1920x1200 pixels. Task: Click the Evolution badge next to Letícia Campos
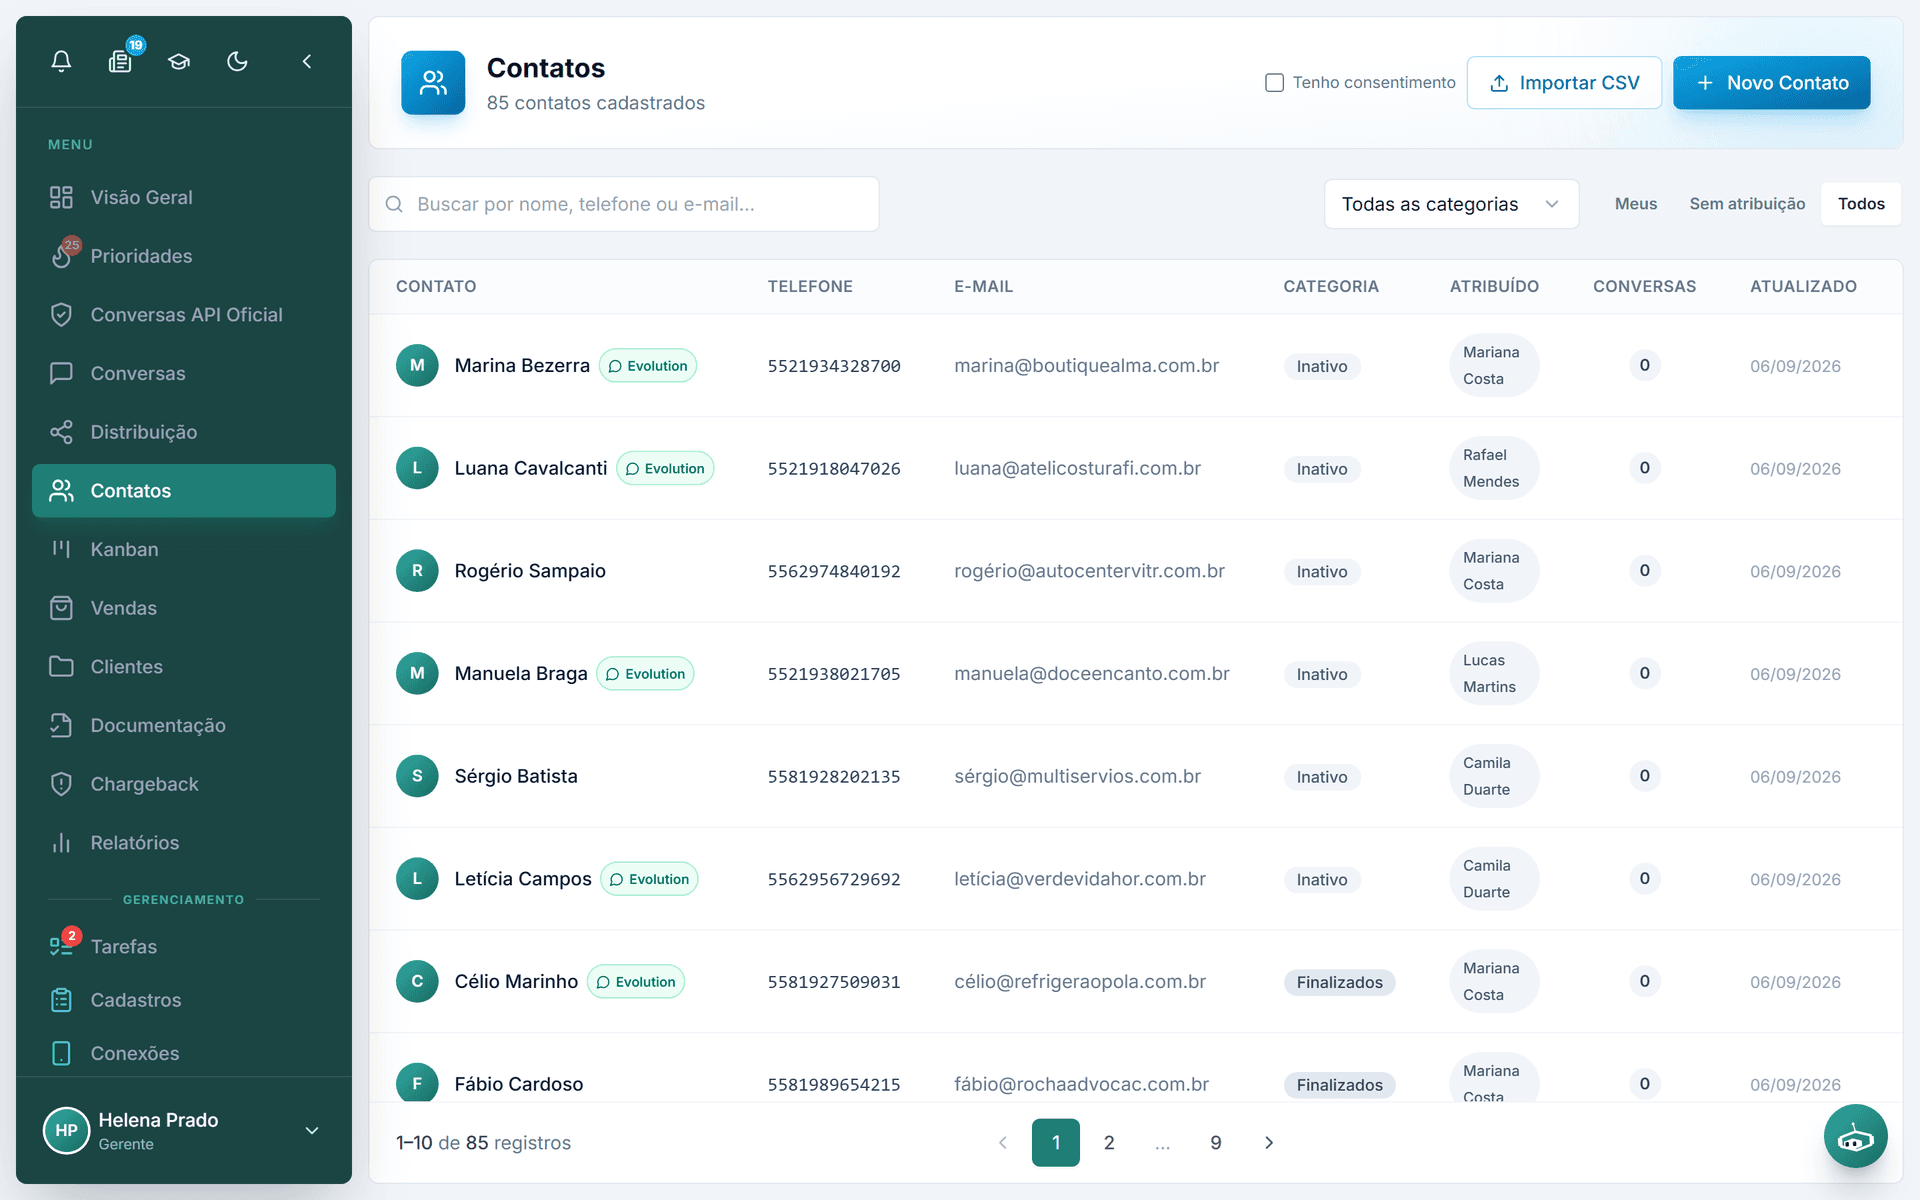(x=649, y=879)
